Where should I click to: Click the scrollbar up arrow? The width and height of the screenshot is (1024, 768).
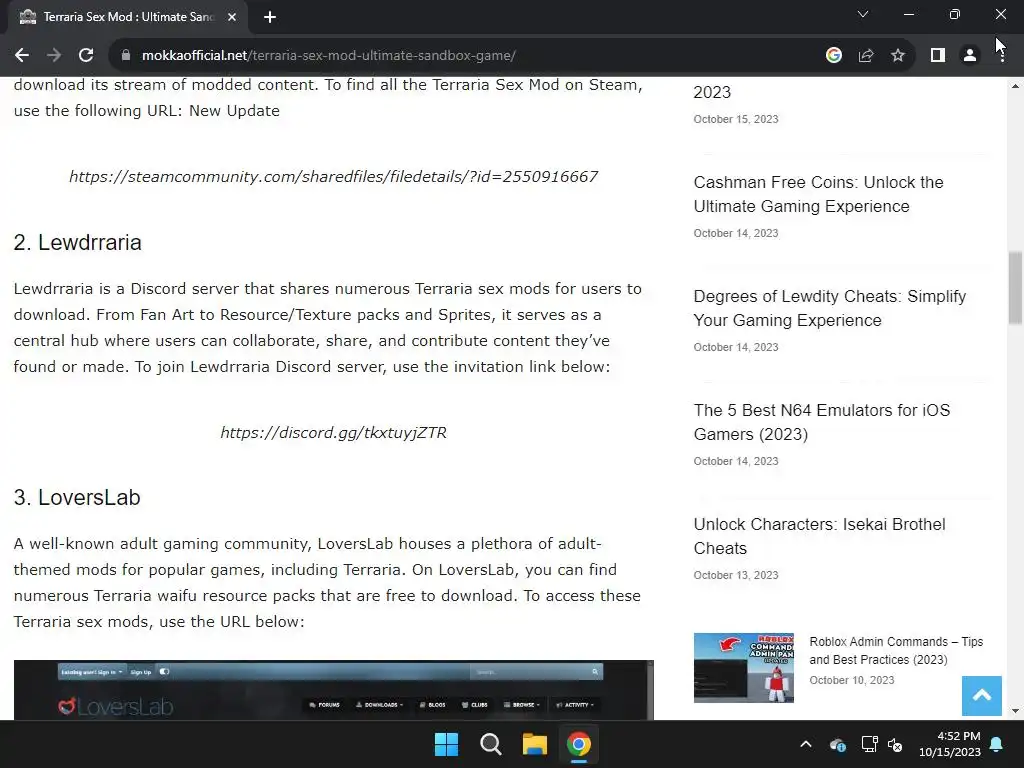click(1015, 86)
